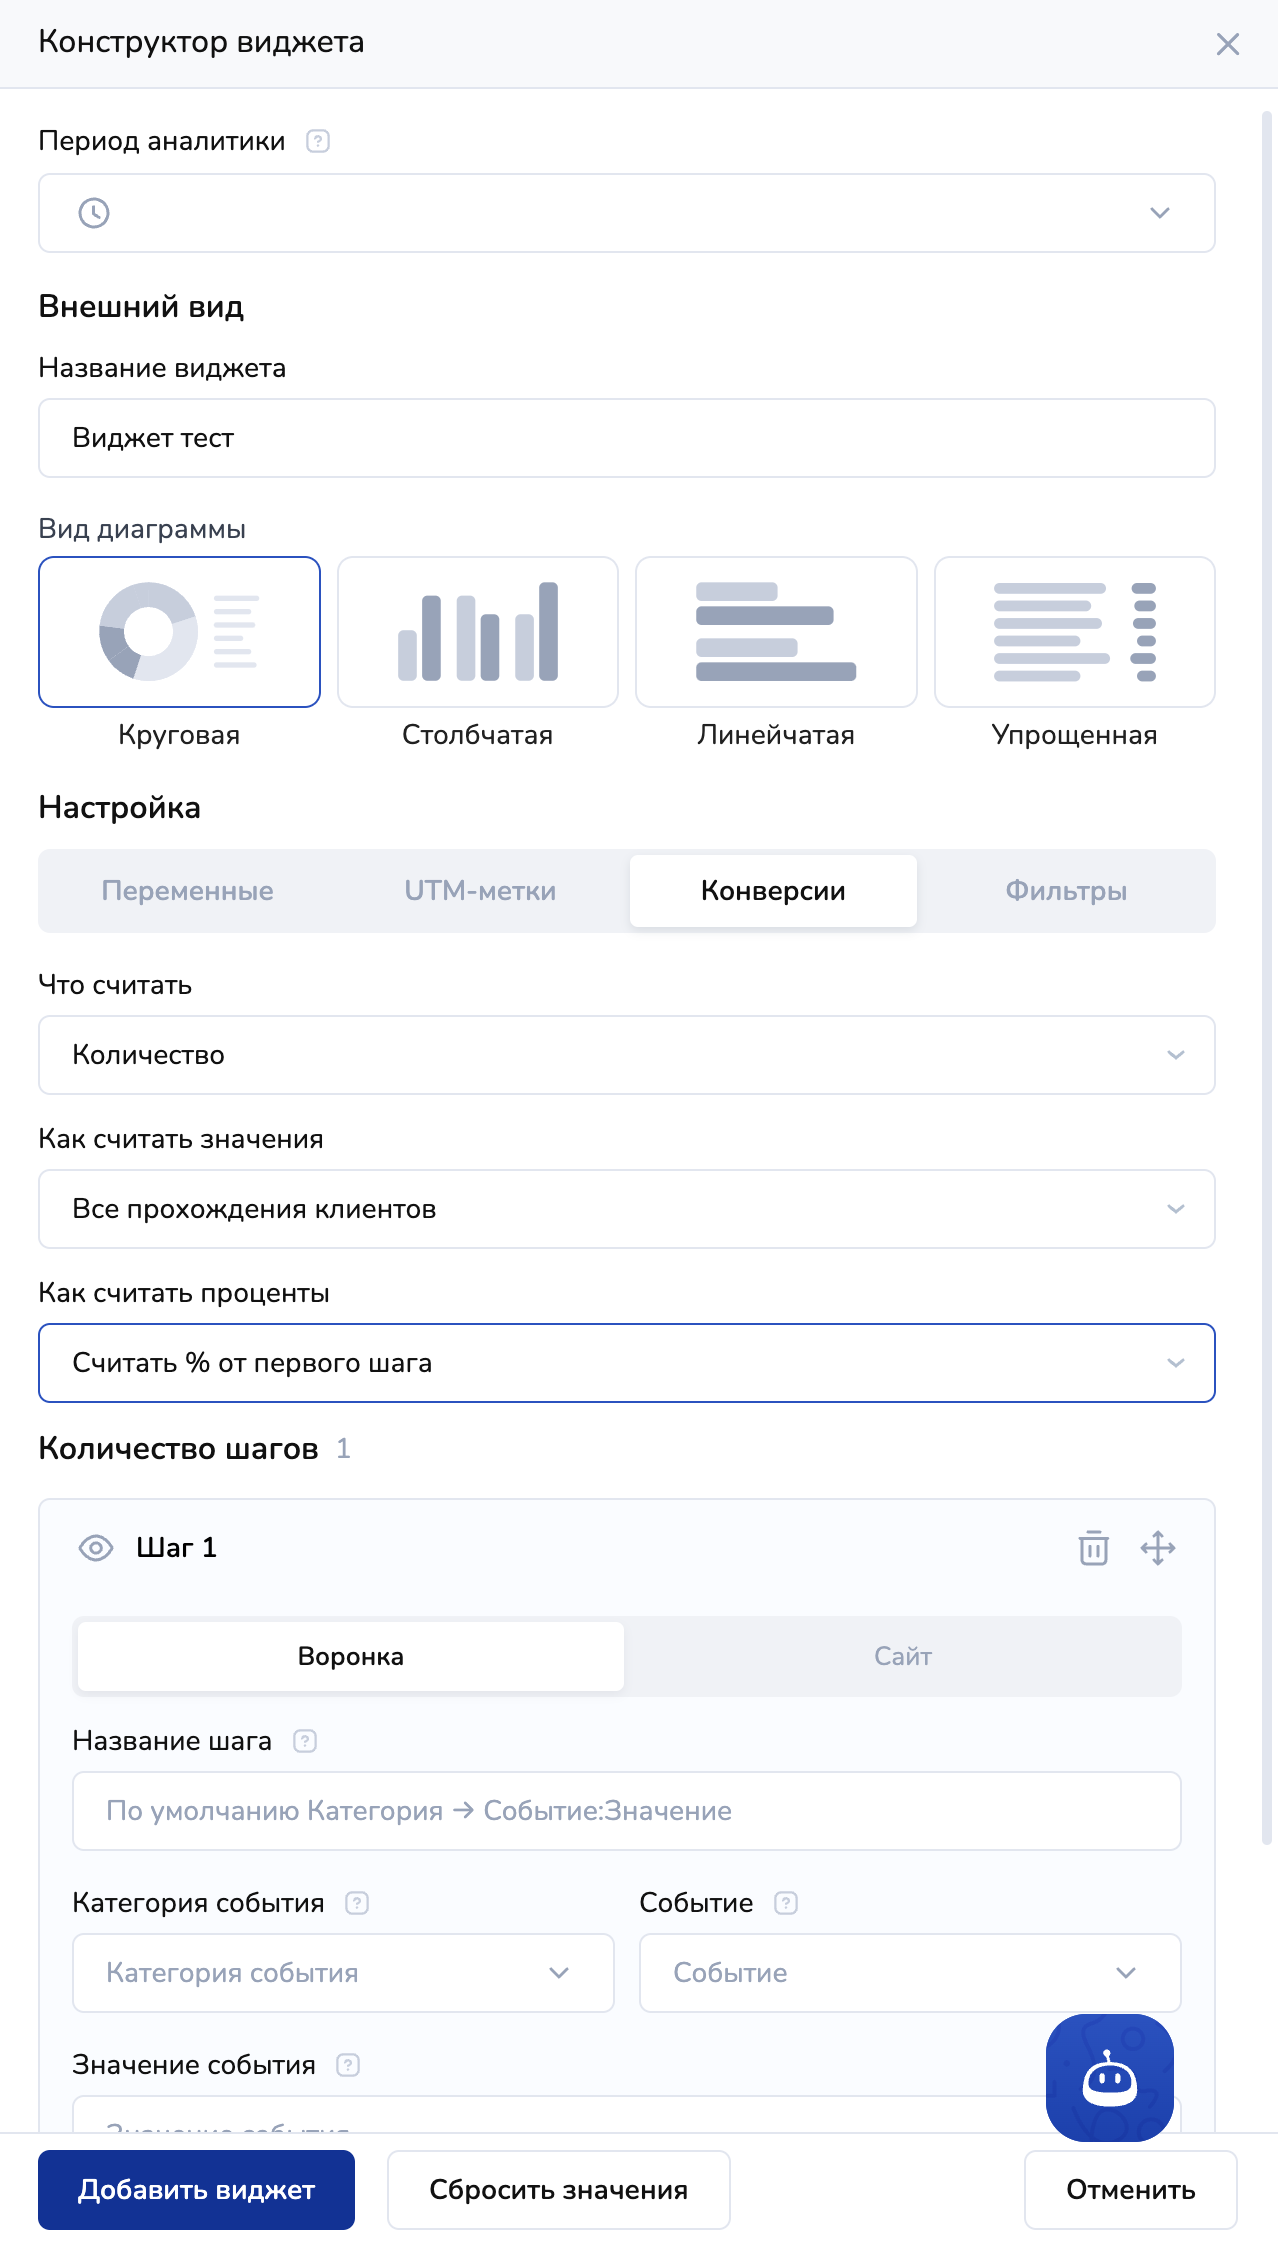Image resolution: width=1278 pixels, height=2246 pixels.
Task: Click the Сбросить значения button
Action: 558,2190
